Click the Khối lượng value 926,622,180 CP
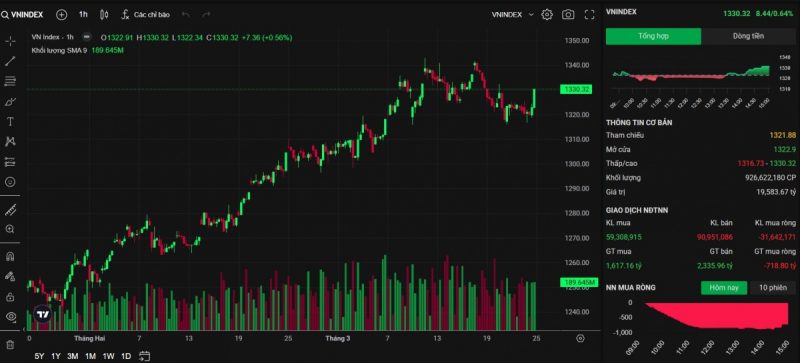Image resolution: width=800 pixels, height=363 pixels. (770, 178)
